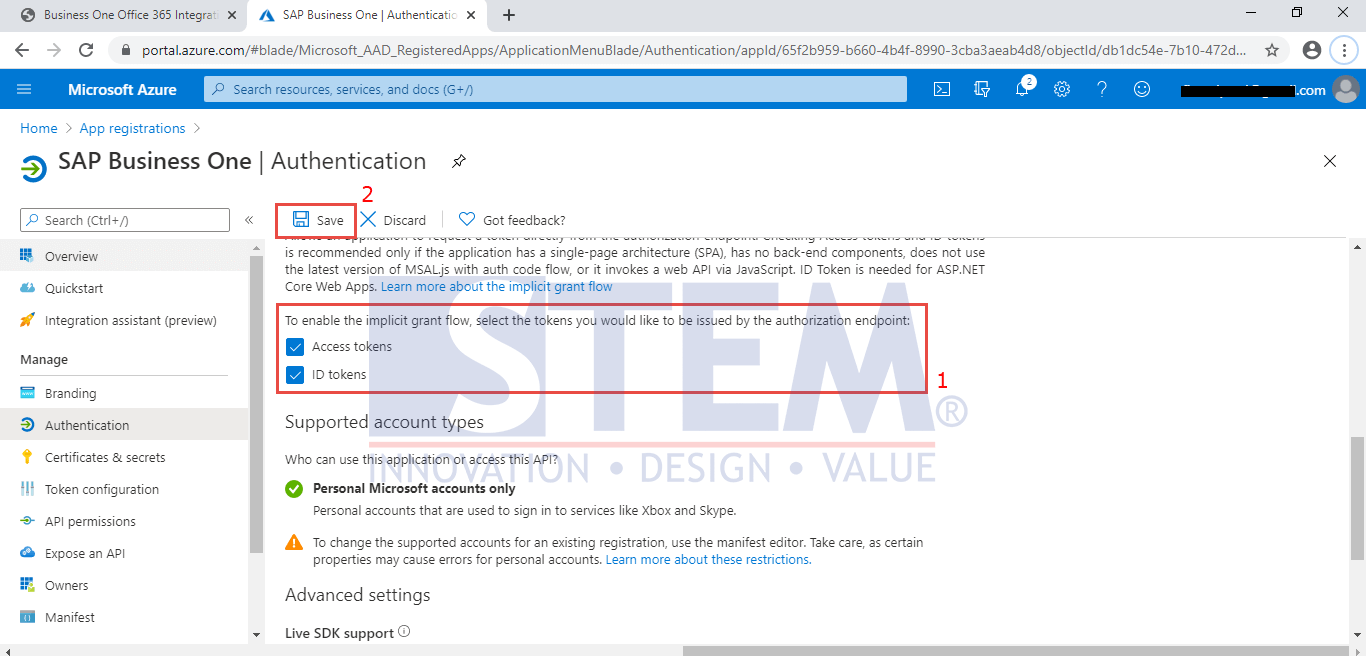Go to App registrations breadcrumb
The width and height of the screenshot is (1366, 656).
pyautogui.click(x=132, y=128)
